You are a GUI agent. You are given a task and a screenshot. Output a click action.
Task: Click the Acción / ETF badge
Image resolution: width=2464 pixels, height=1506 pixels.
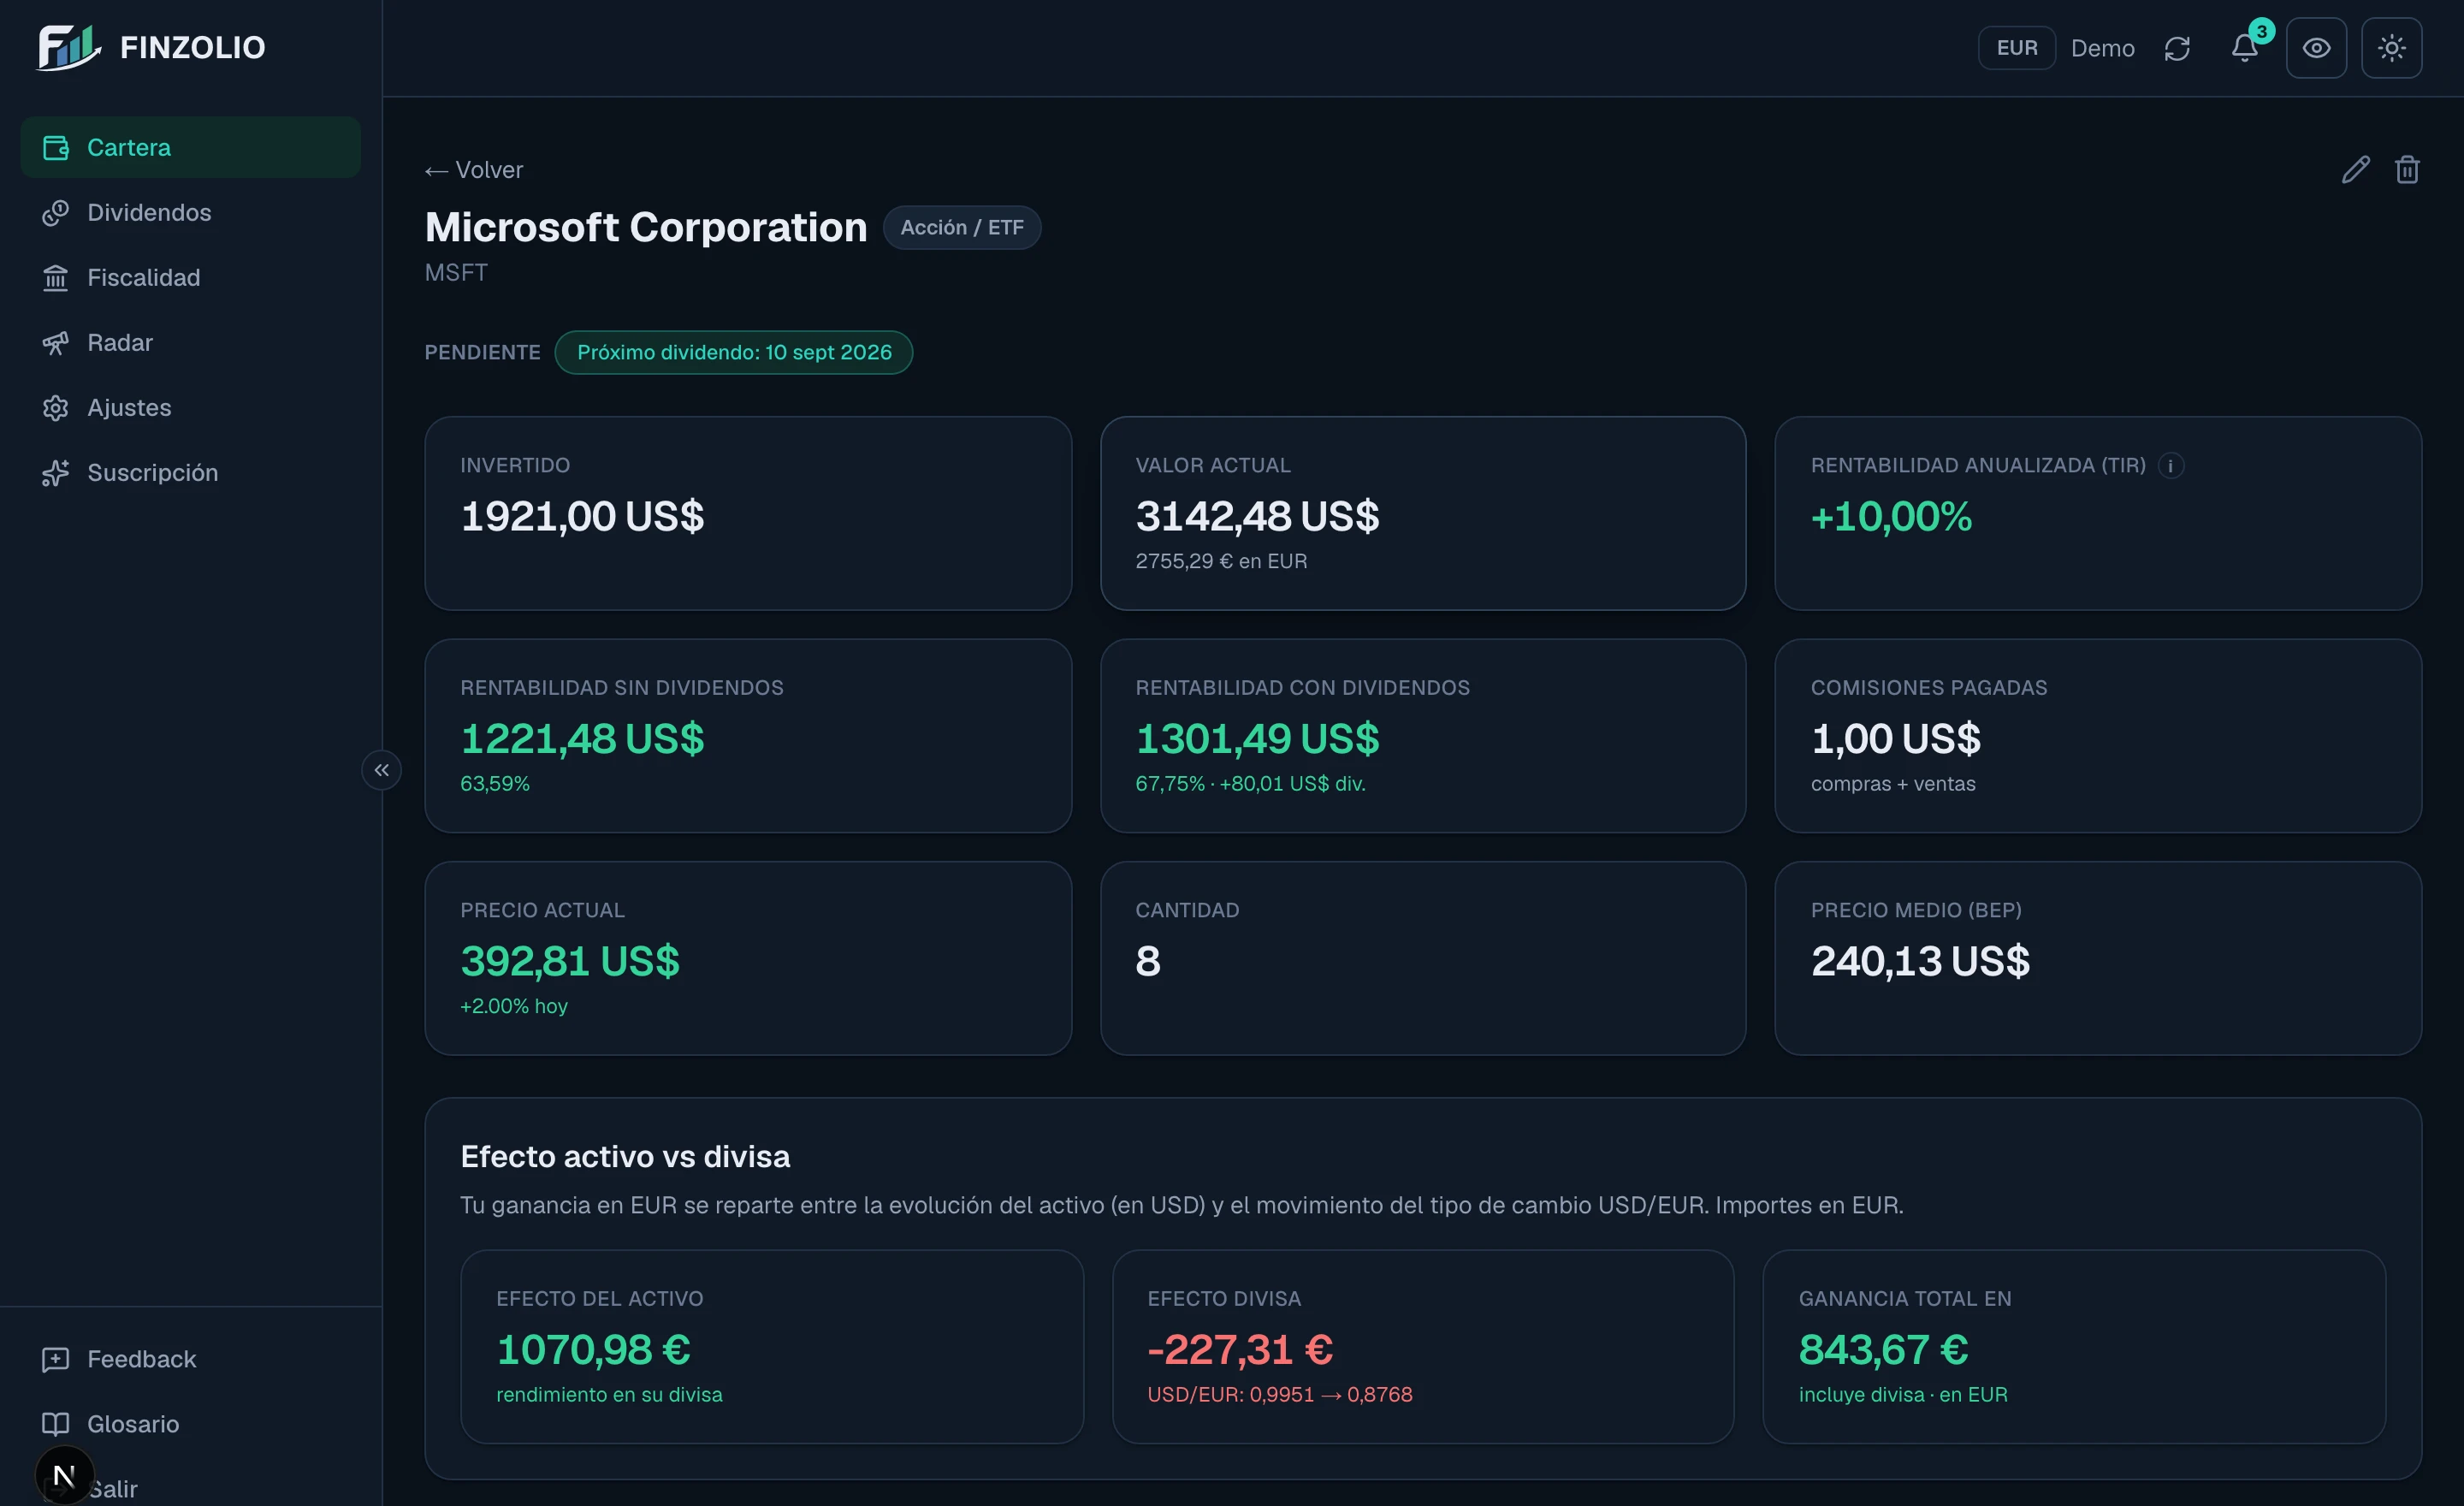961,227
